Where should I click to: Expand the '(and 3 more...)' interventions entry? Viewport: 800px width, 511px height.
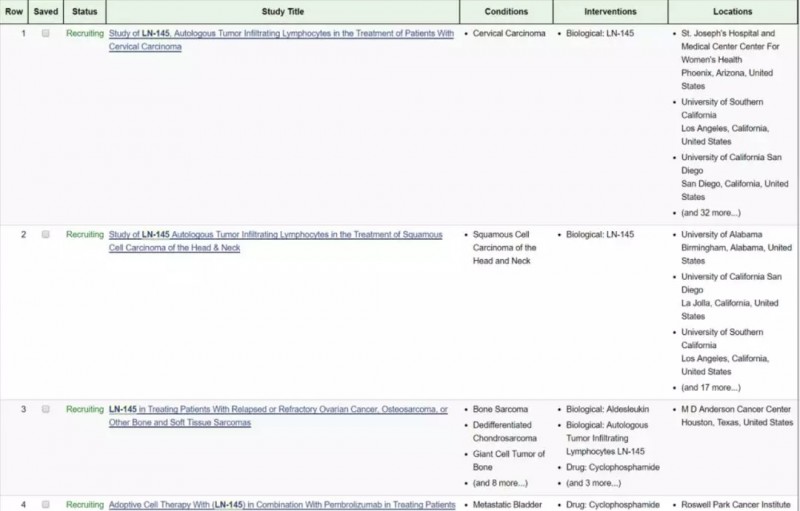593,483
